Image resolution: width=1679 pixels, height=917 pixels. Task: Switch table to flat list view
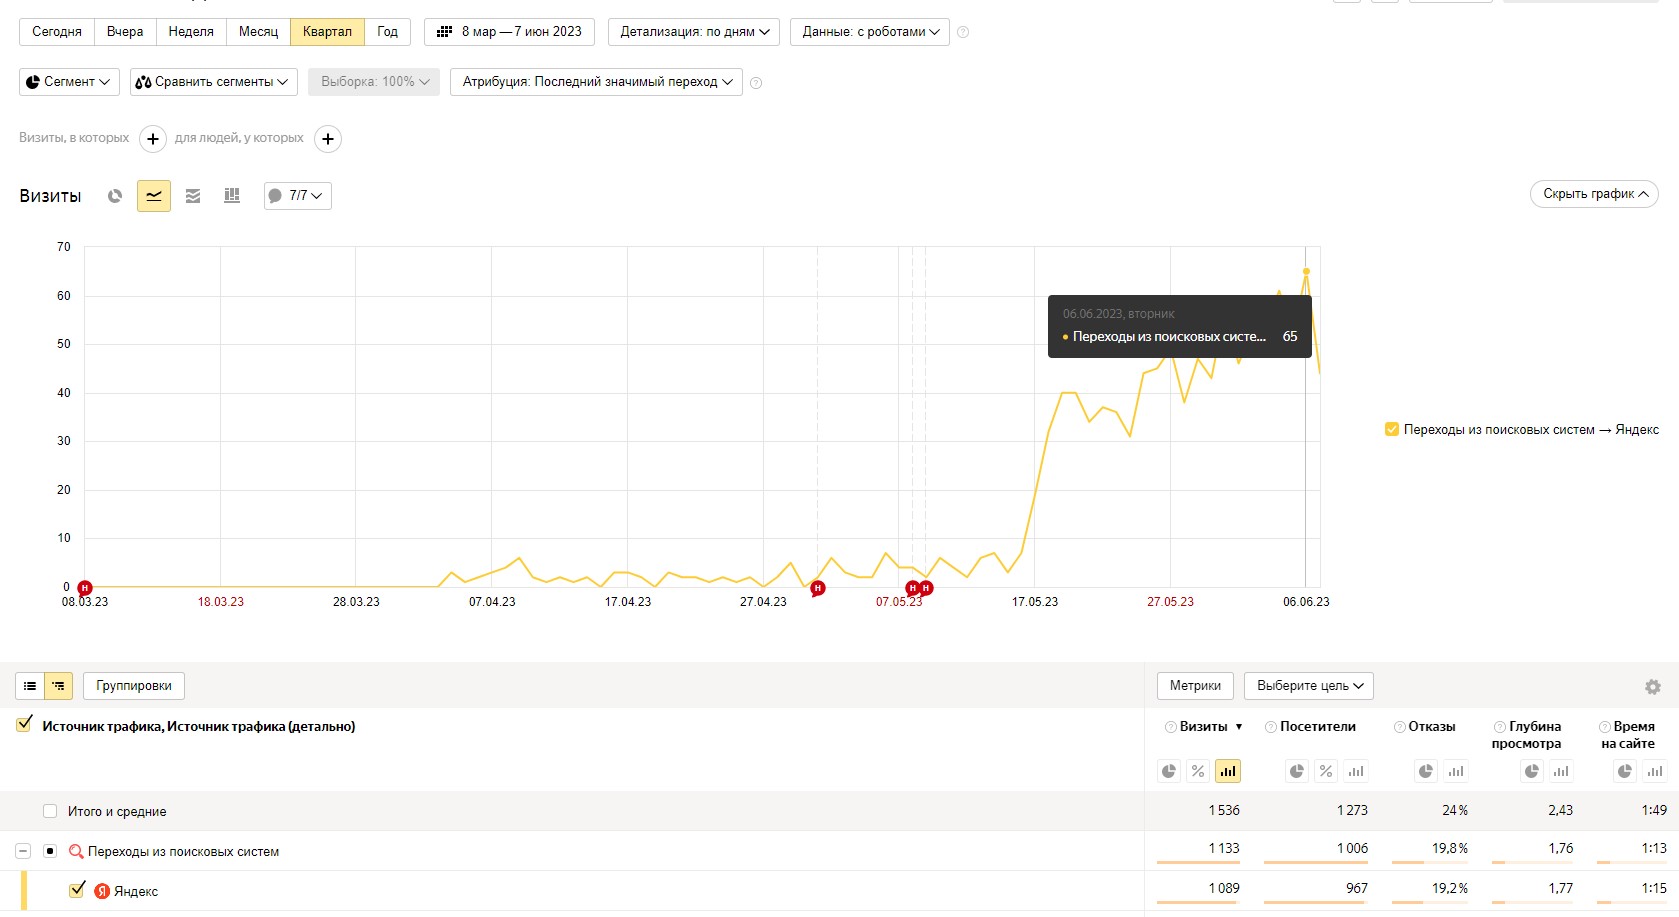(30, 686)
